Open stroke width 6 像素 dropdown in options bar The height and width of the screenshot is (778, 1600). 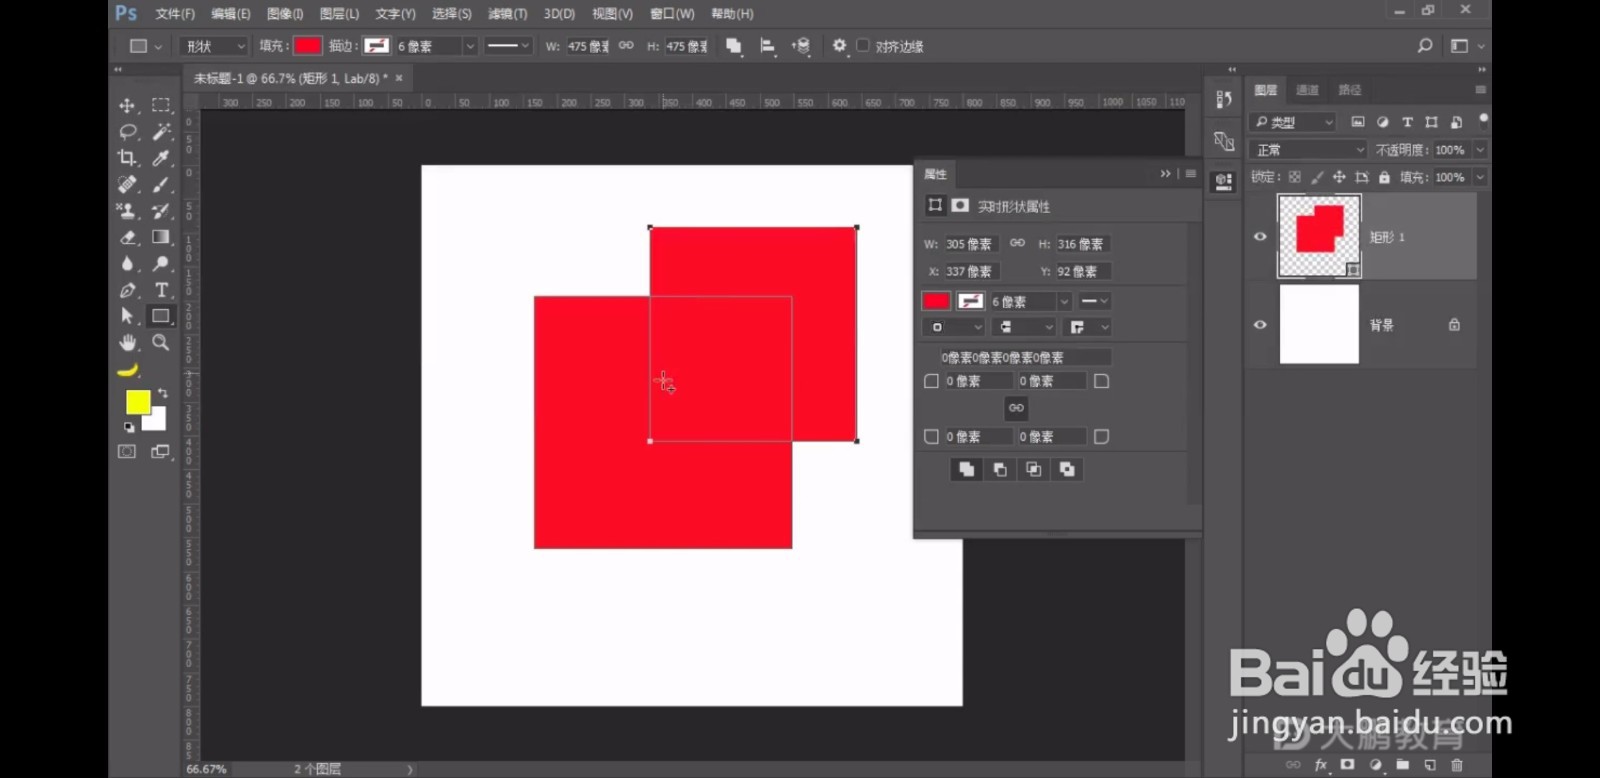pos(469,46)
